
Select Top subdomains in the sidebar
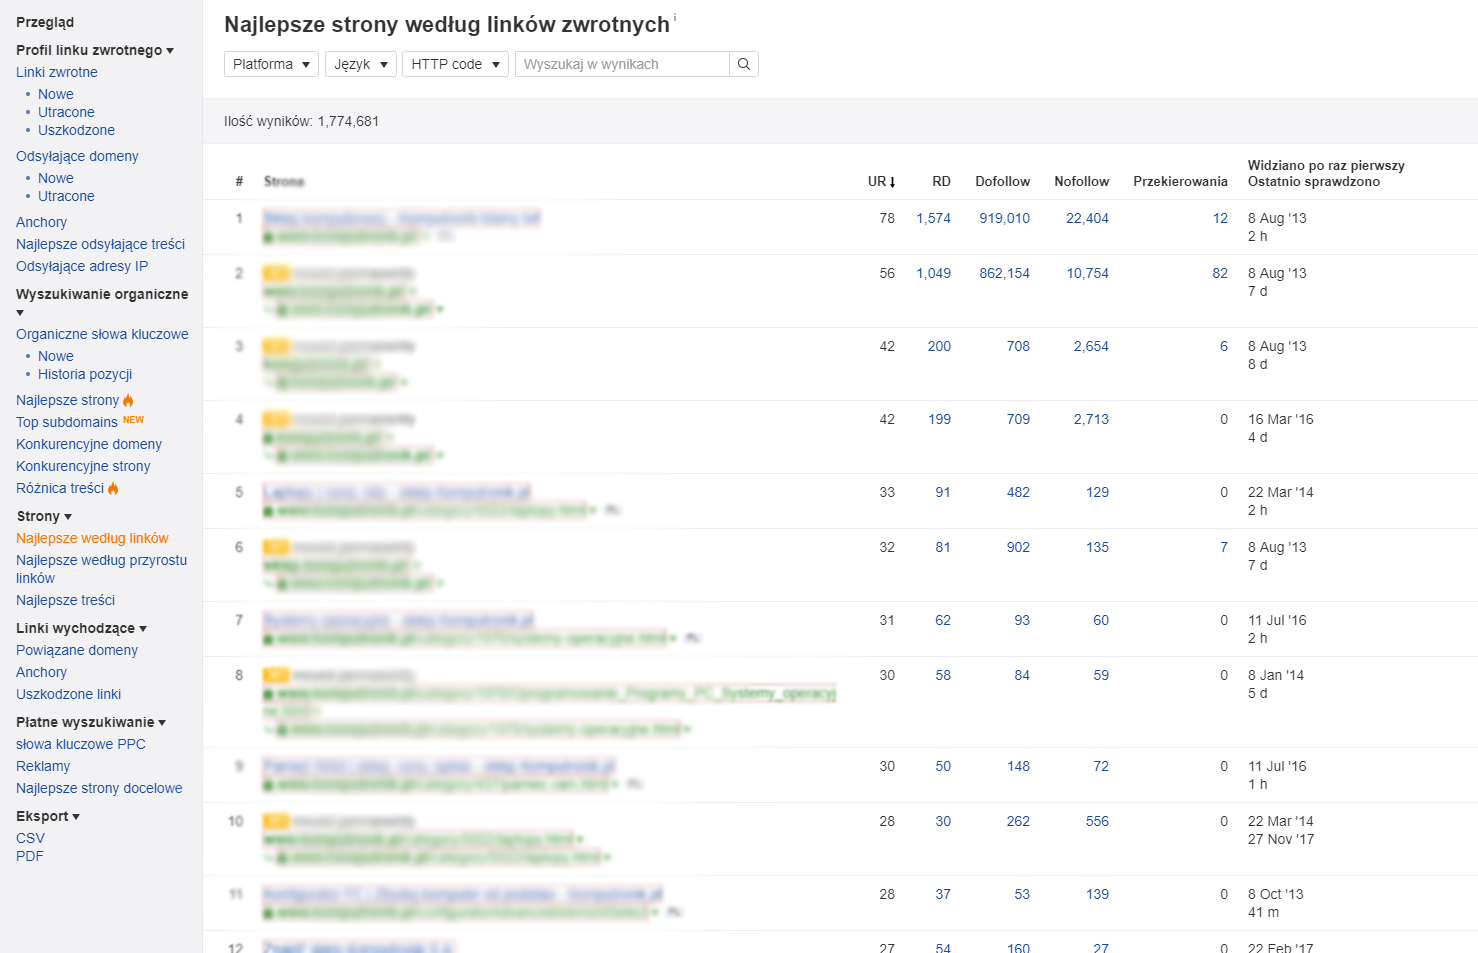67,422
